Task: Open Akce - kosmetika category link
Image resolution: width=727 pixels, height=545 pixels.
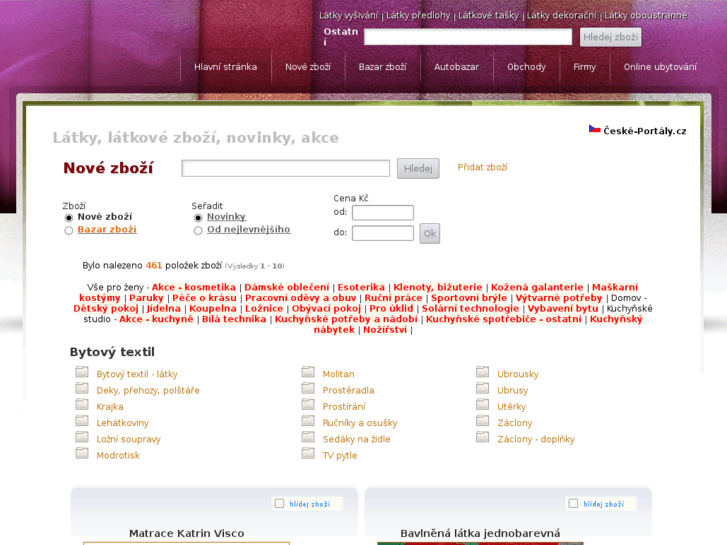Action: pyautogui.click(x=194, y=287)
